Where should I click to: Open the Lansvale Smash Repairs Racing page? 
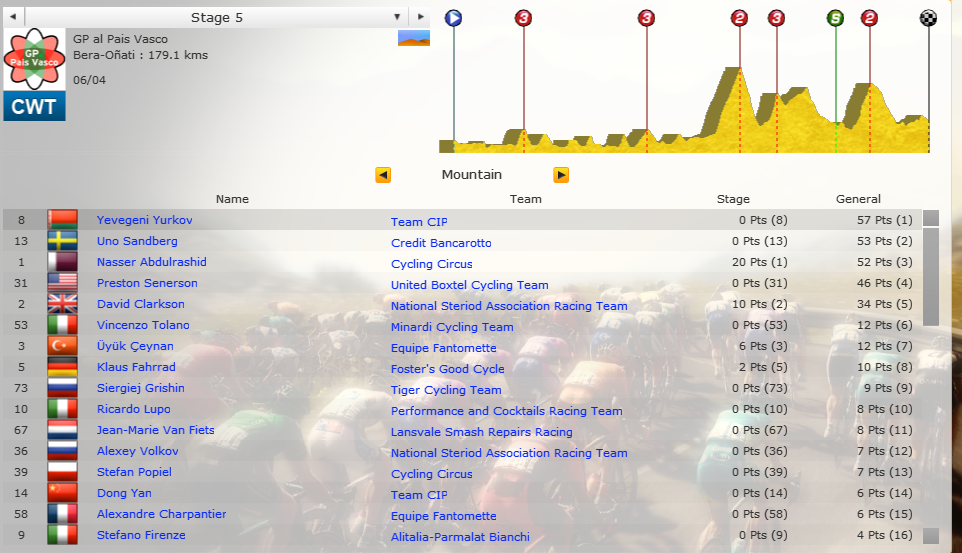(482, 431)
